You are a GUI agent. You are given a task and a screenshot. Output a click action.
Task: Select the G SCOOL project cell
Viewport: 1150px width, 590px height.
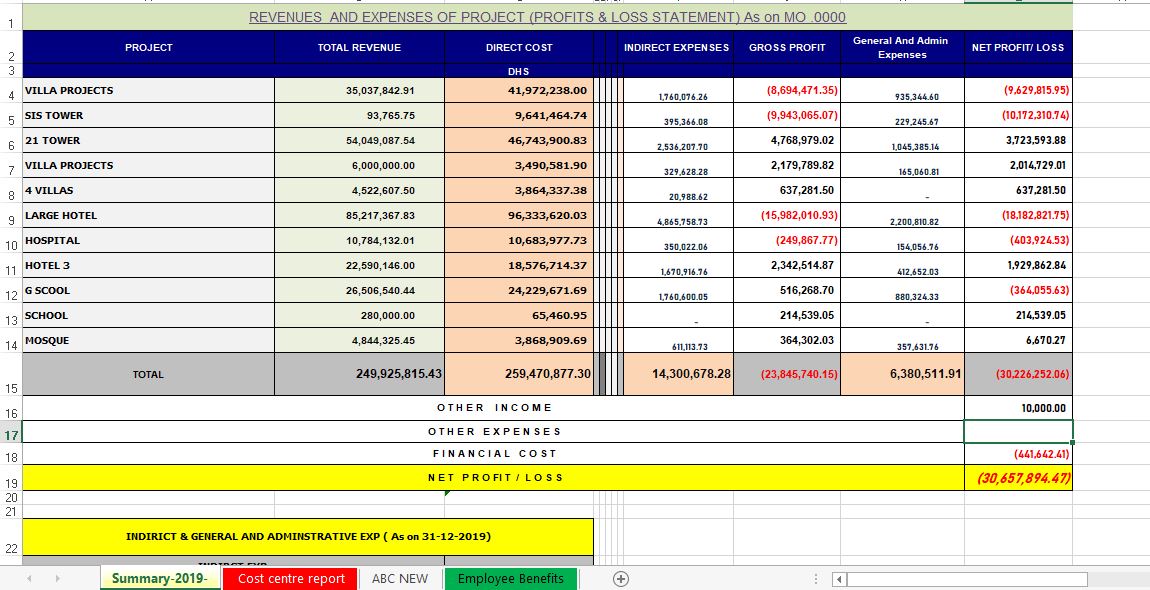[x=148, y=290]
